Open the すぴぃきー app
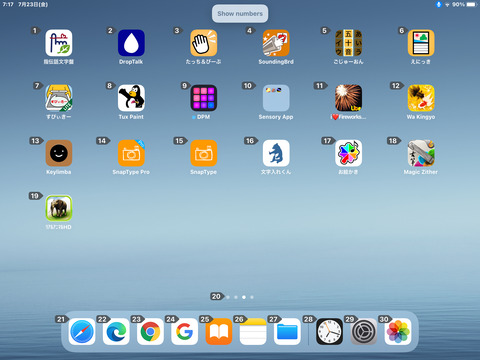Image resolution: width=480 pixels, height=360 pixels. pyautogui.click(x=59, y=98)
